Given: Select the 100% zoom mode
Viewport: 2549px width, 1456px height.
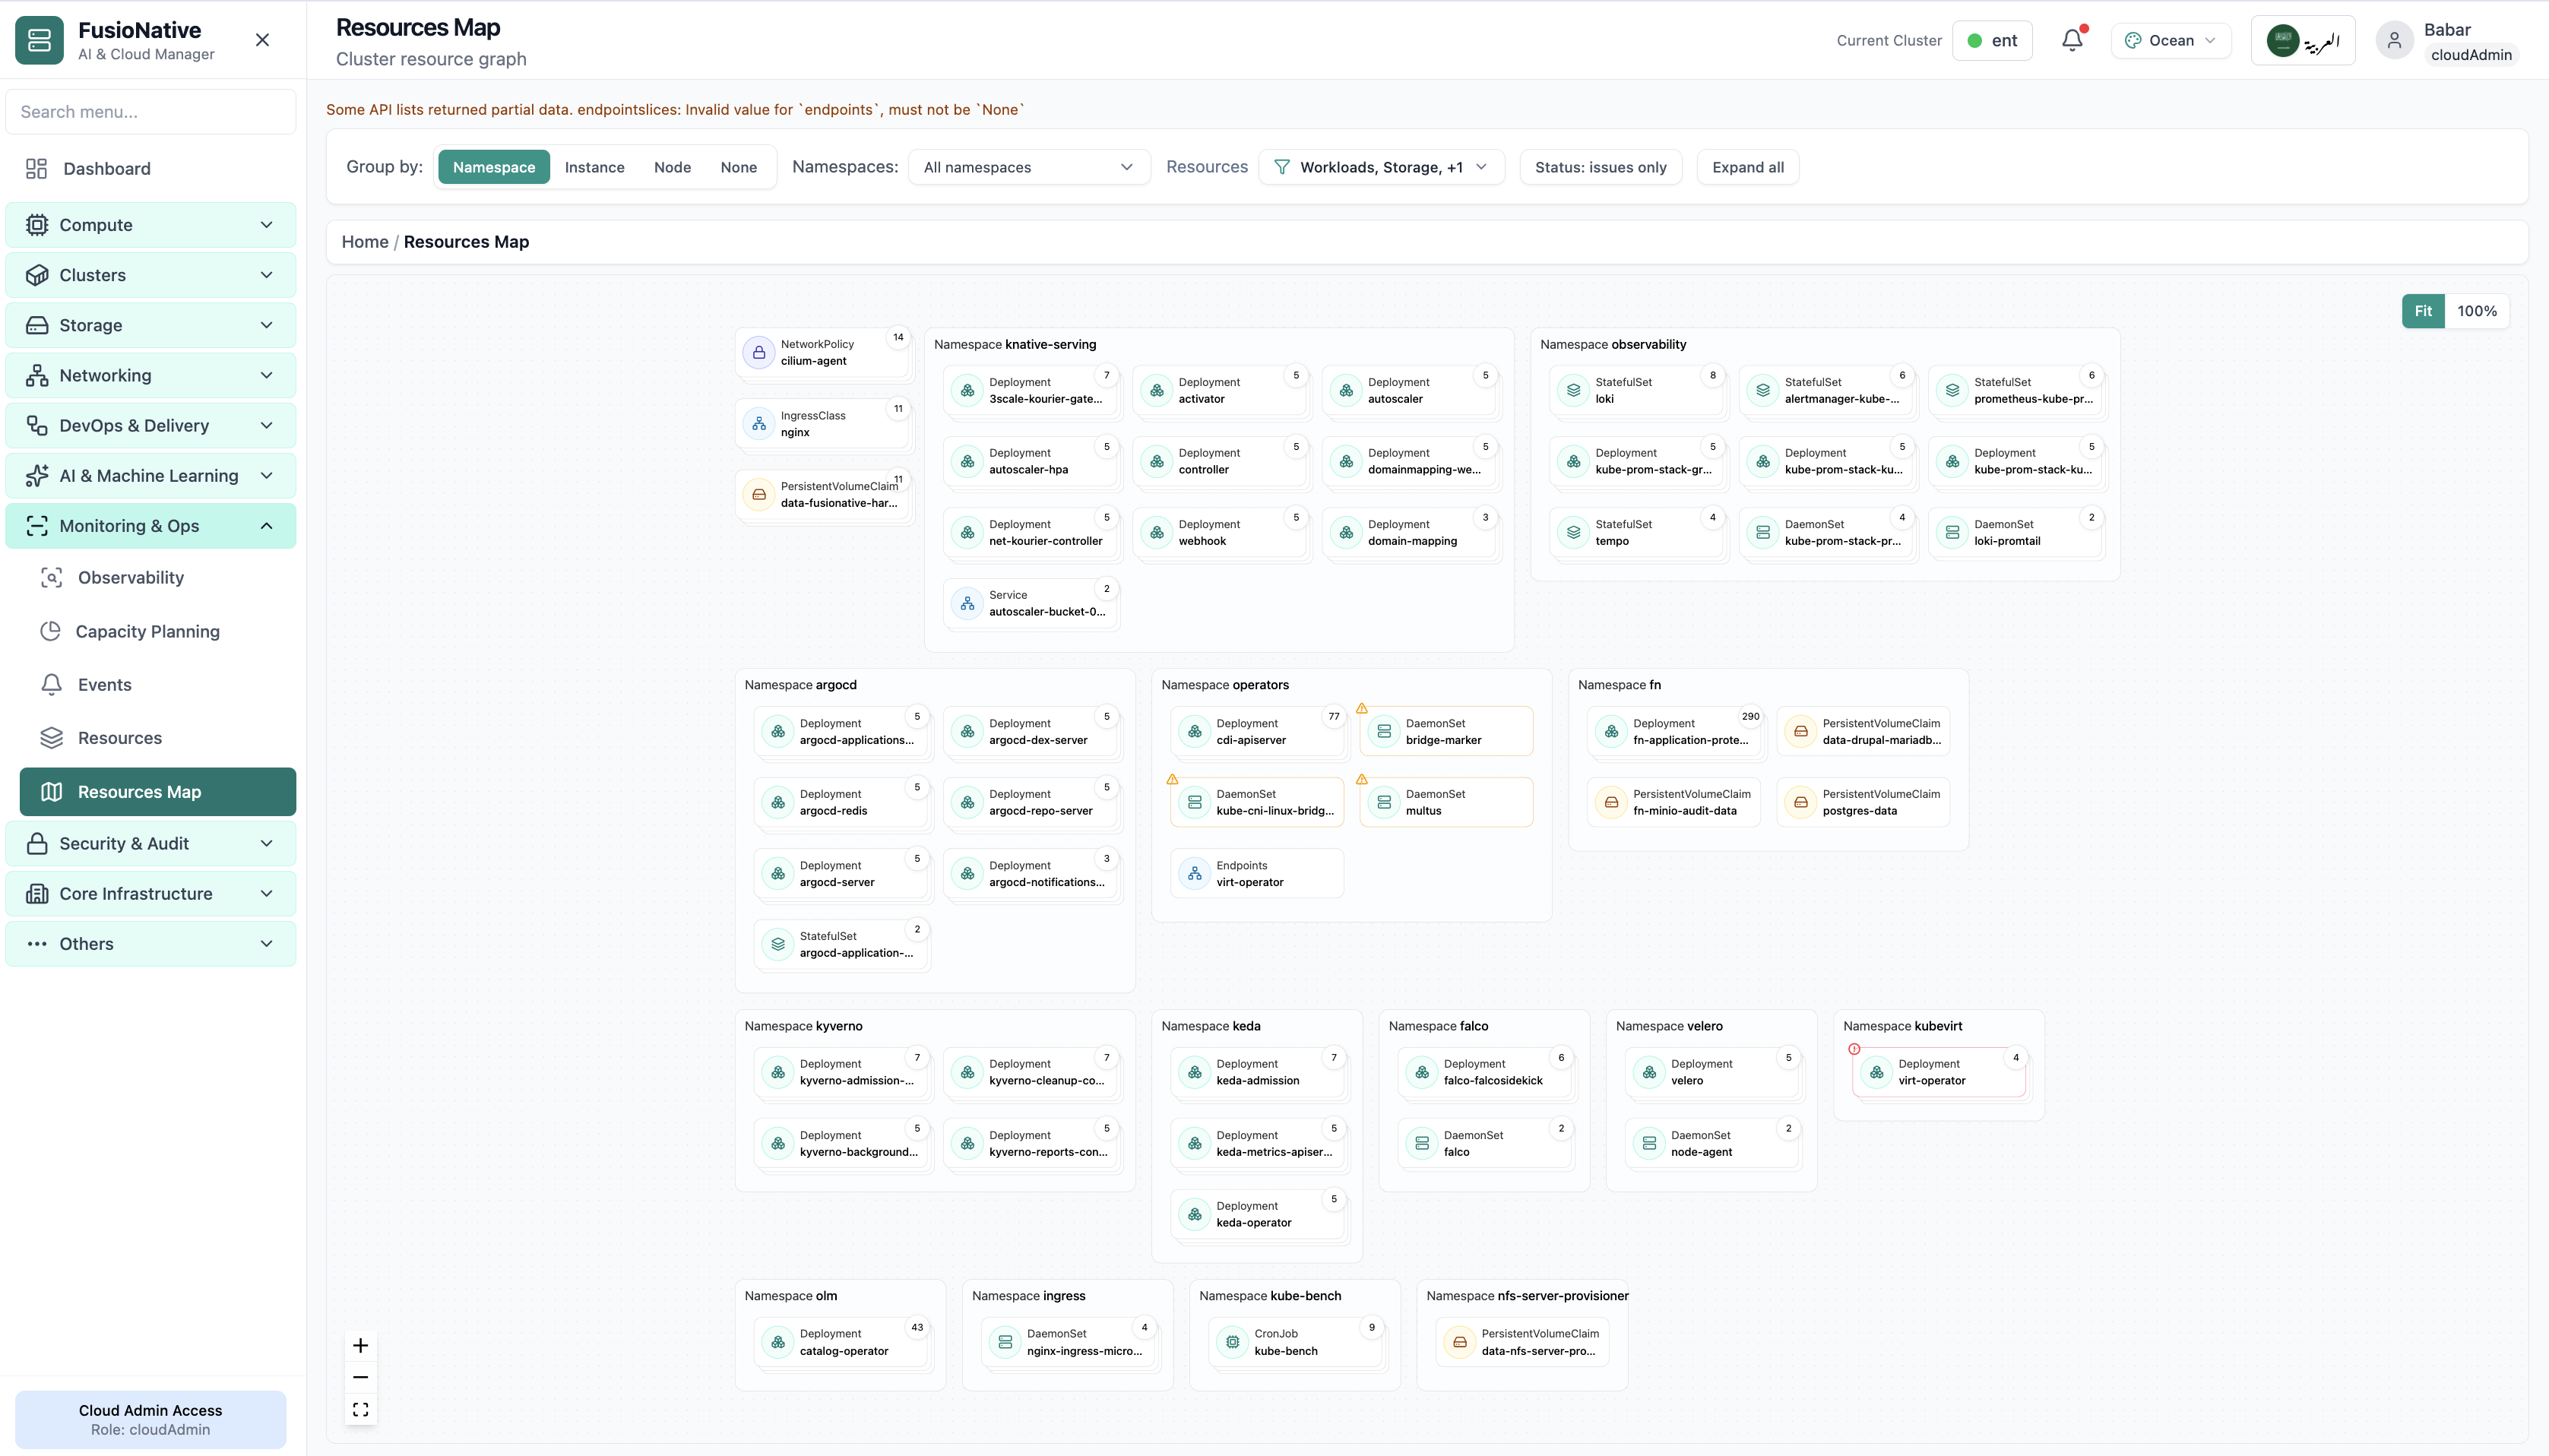Looking at the screenshot, I should coord(2477,311).
